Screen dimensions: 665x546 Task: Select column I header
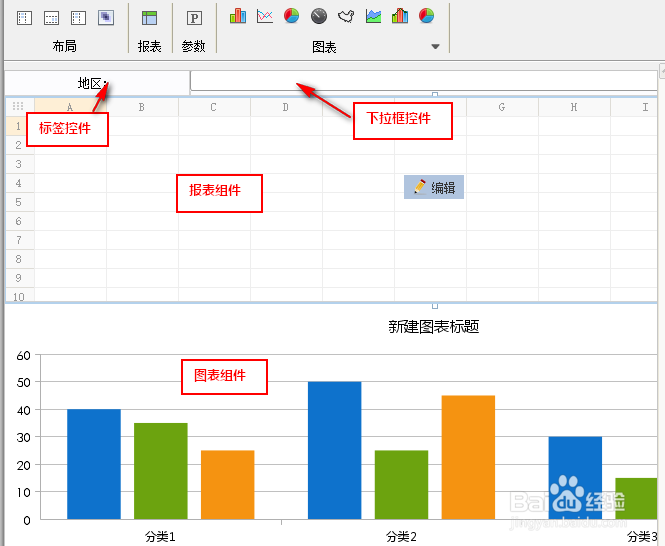634,107
